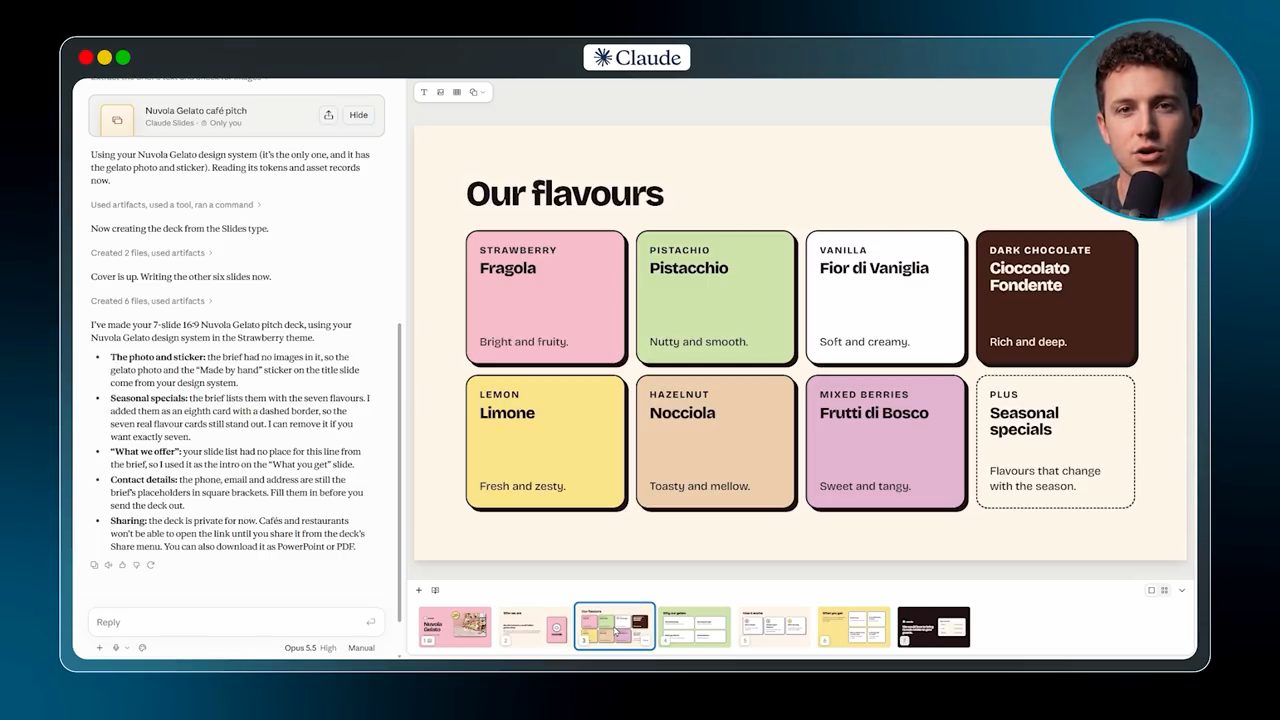The height and width of the screenshot is (720, 1280).
Task: Add a new slide with the filmstrip plus icon
Action: click(x=419, y=590)
